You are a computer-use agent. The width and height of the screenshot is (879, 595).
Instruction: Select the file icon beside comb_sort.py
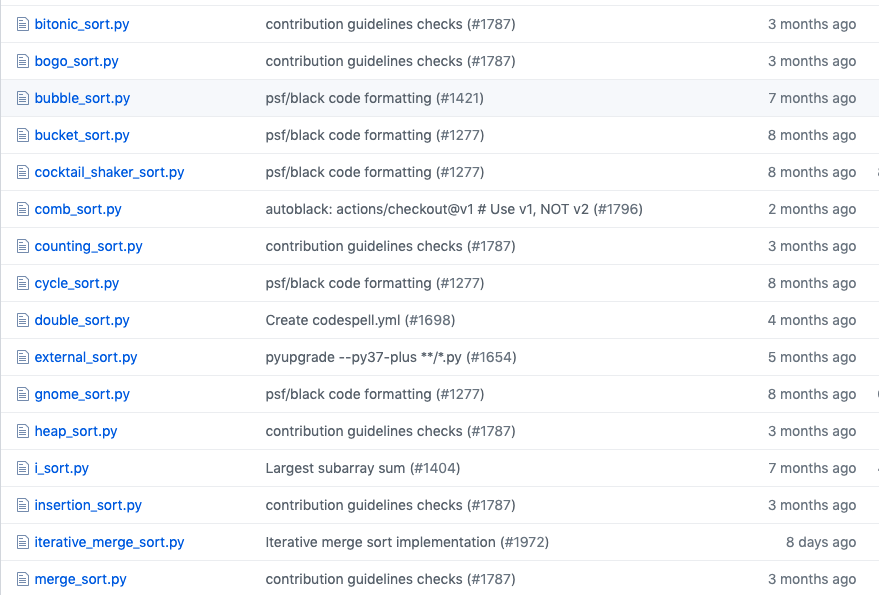[x=22, y=209]
